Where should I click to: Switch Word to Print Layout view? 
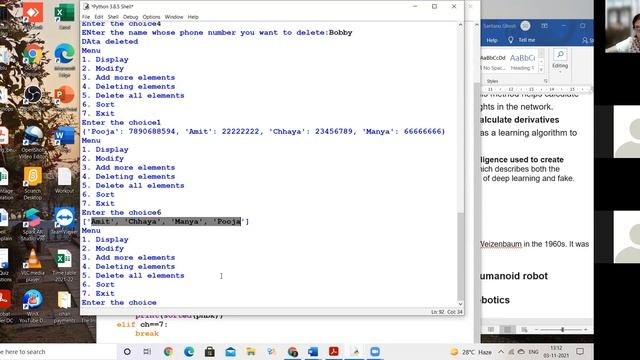click(x=507, y=329)
